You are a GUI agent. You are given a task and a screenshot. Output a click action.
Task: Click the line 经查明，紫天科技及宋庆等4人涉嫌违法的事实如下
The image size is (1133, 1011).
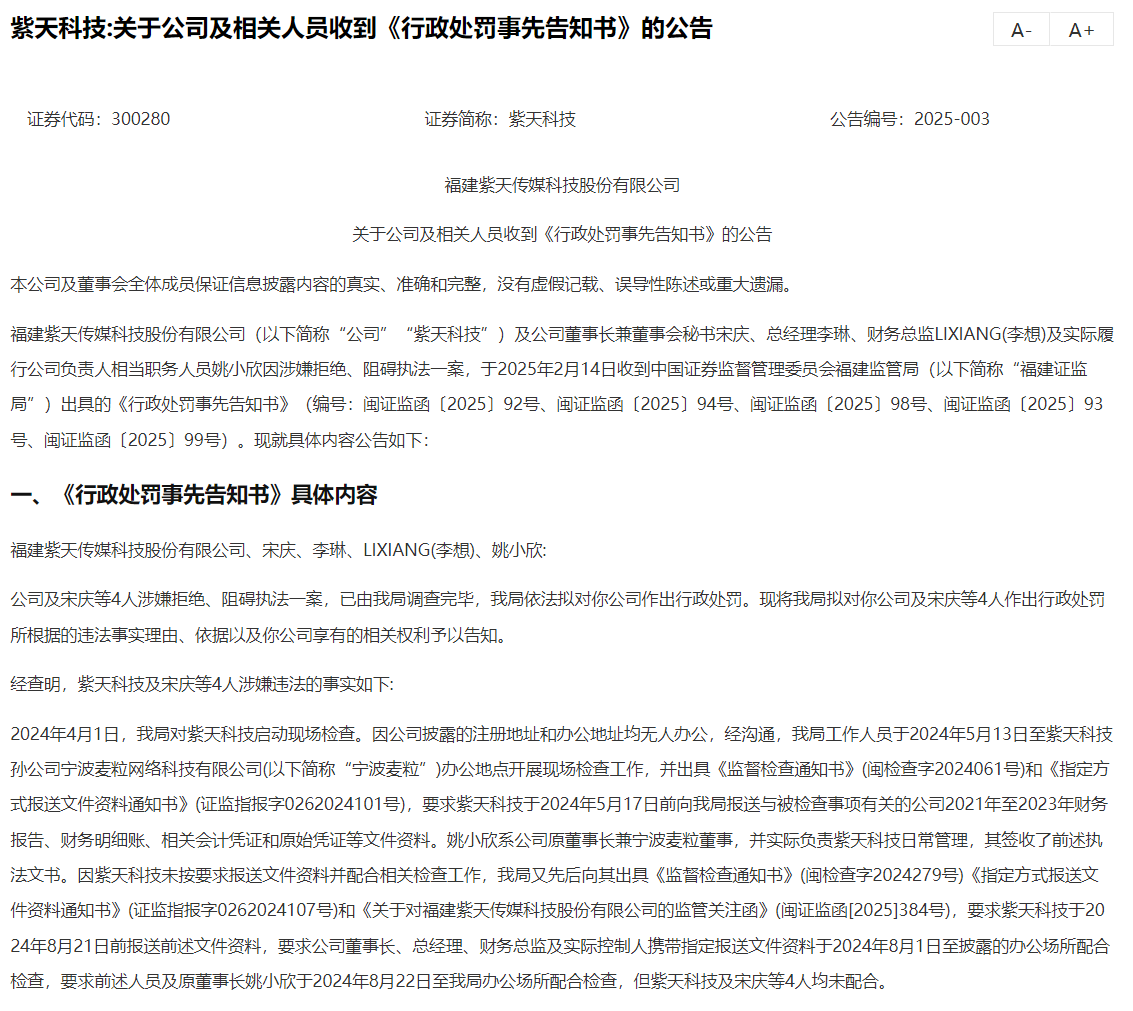point(202,684)
